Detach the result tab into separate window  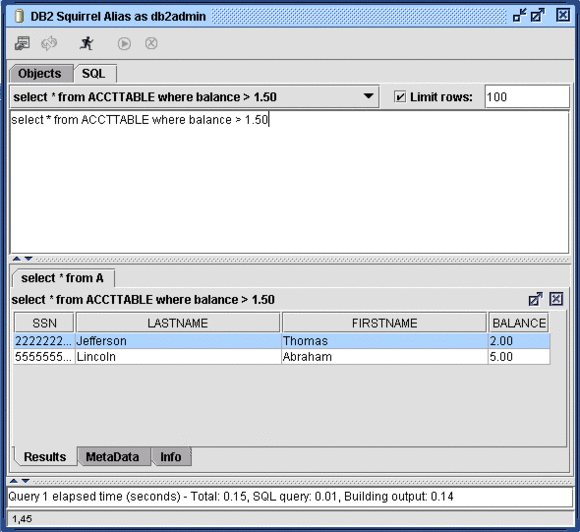click(535, 299)
